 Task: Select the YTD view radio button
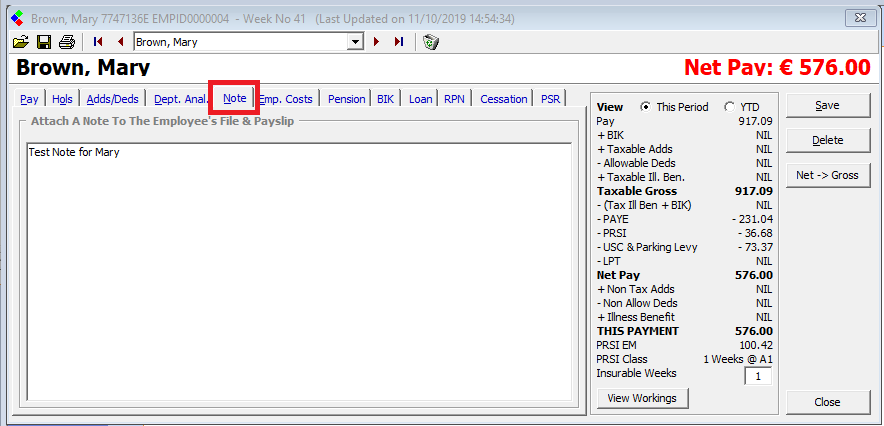coord(729,107)
